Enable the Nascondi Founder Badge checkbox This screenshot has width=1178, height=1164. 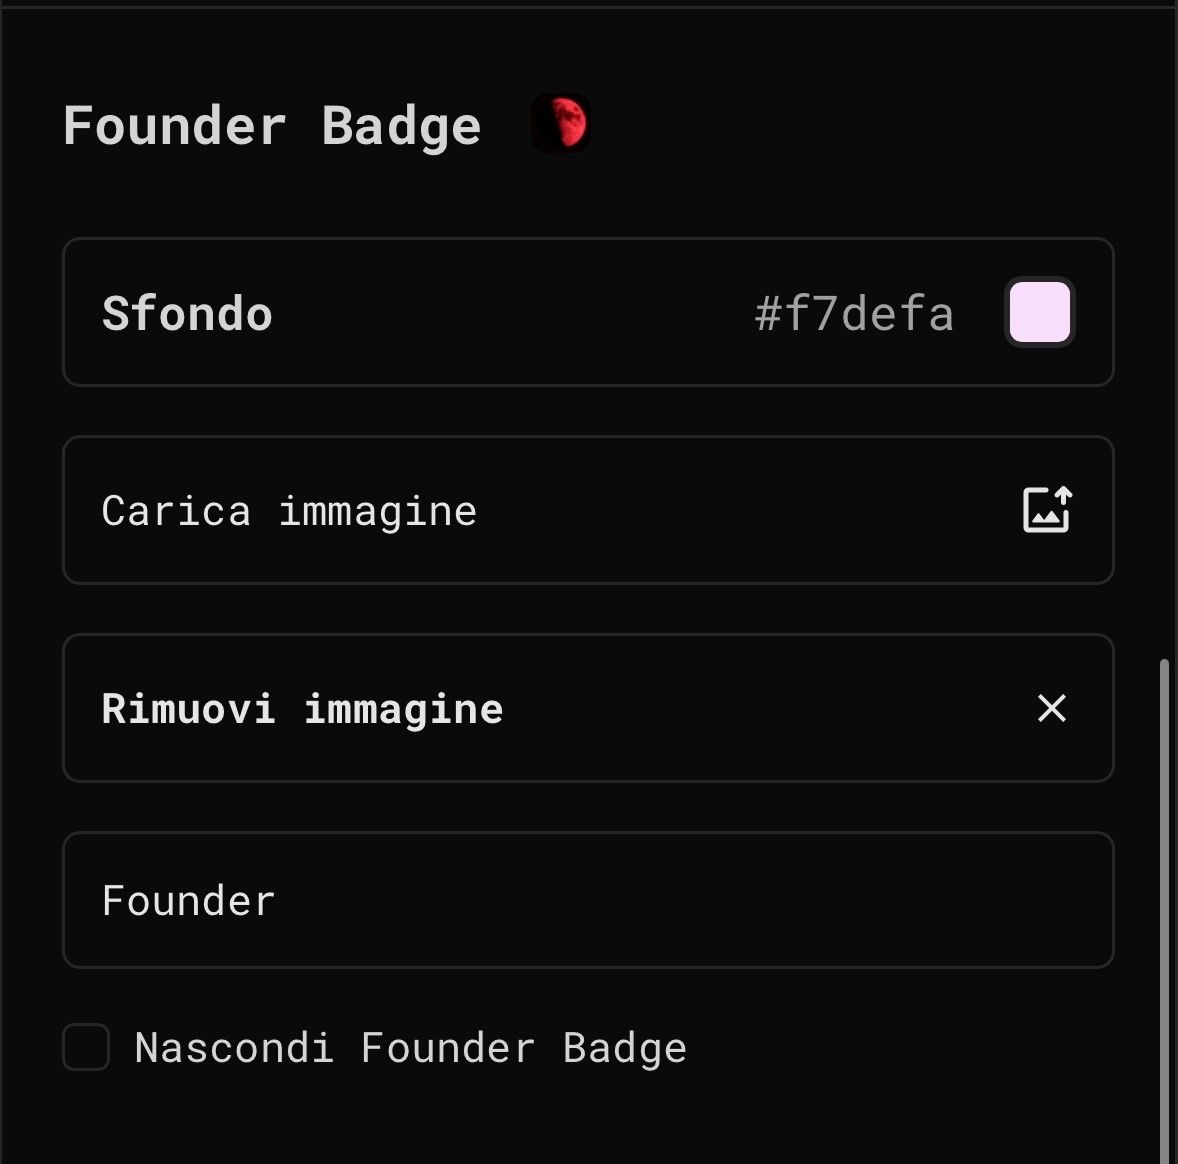coord(86,1047)
